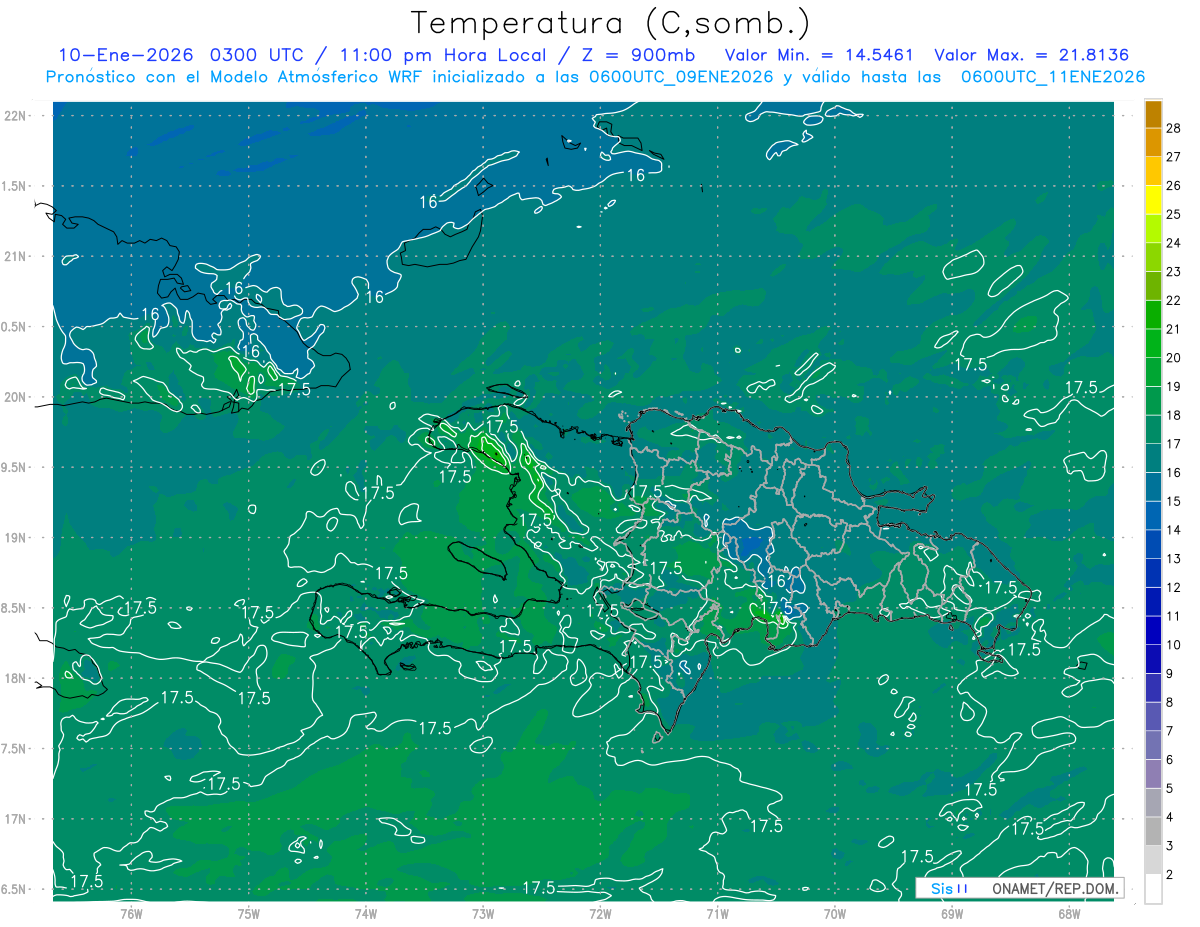Pick the yellow legend swatch between 25 and 26
The height and width of the screenshot is (927, 1200).
[1153, 200]
